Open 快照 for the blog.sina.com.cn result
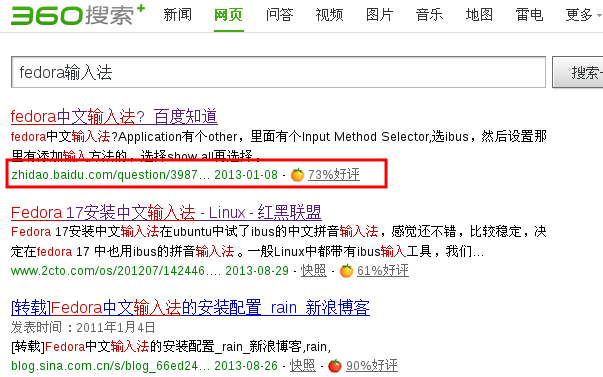 point(303,366)
